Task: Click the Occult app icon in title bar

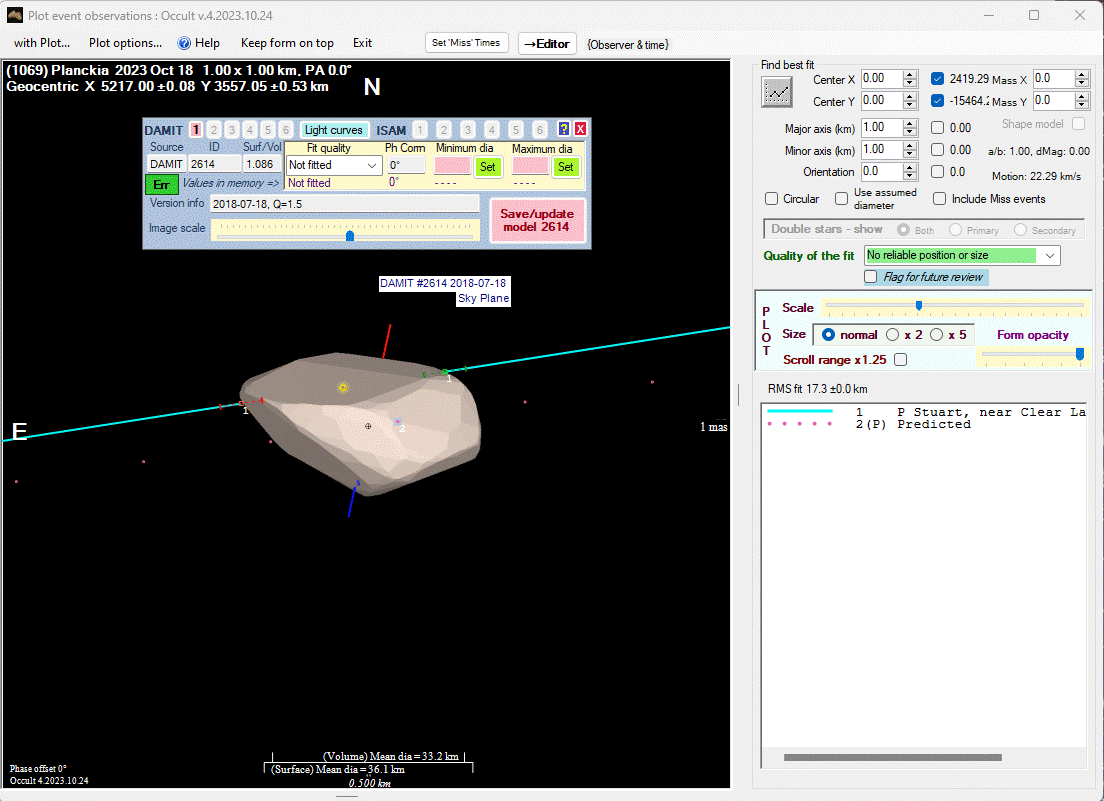Action: pyautogui.click(x=14, y=15)
